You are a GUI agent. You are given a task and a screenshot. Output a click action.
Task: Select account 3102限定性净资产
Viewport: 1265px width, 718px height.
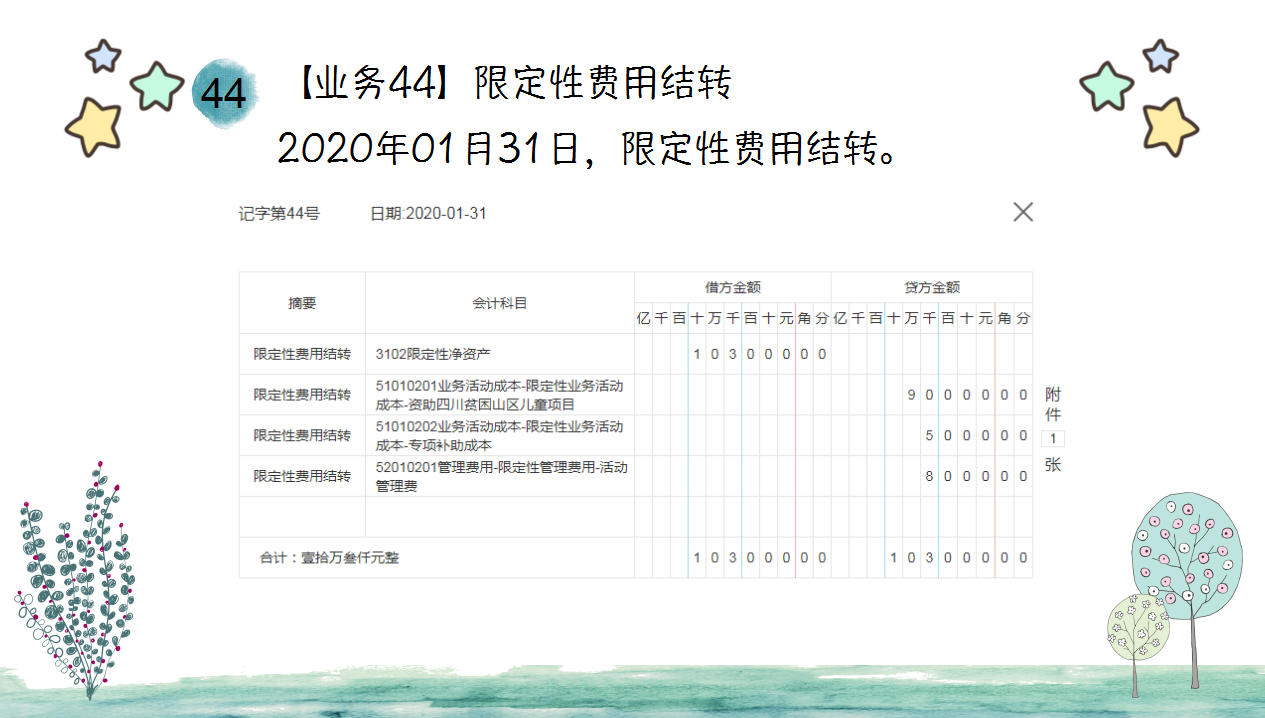point(500,354)
